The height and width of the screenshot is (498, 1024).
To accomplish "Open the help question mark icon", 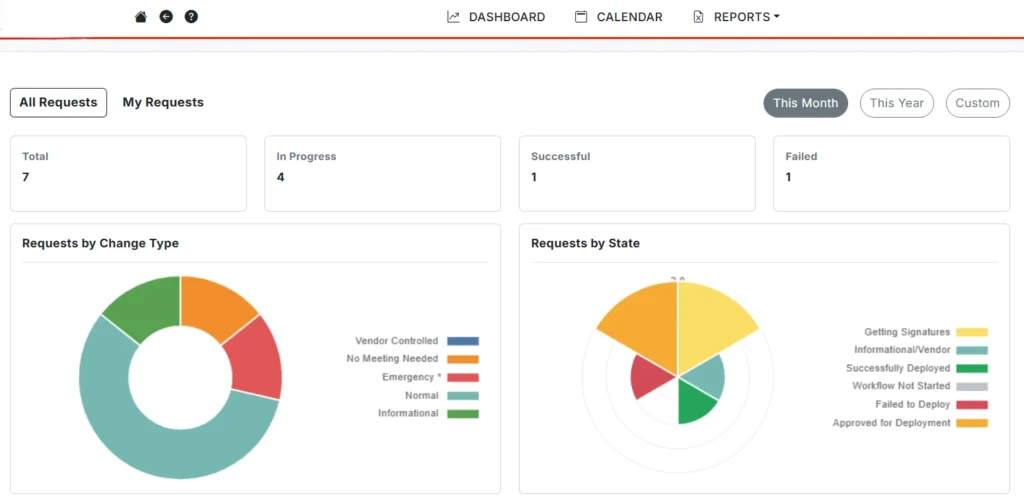I will coord(191,17).
